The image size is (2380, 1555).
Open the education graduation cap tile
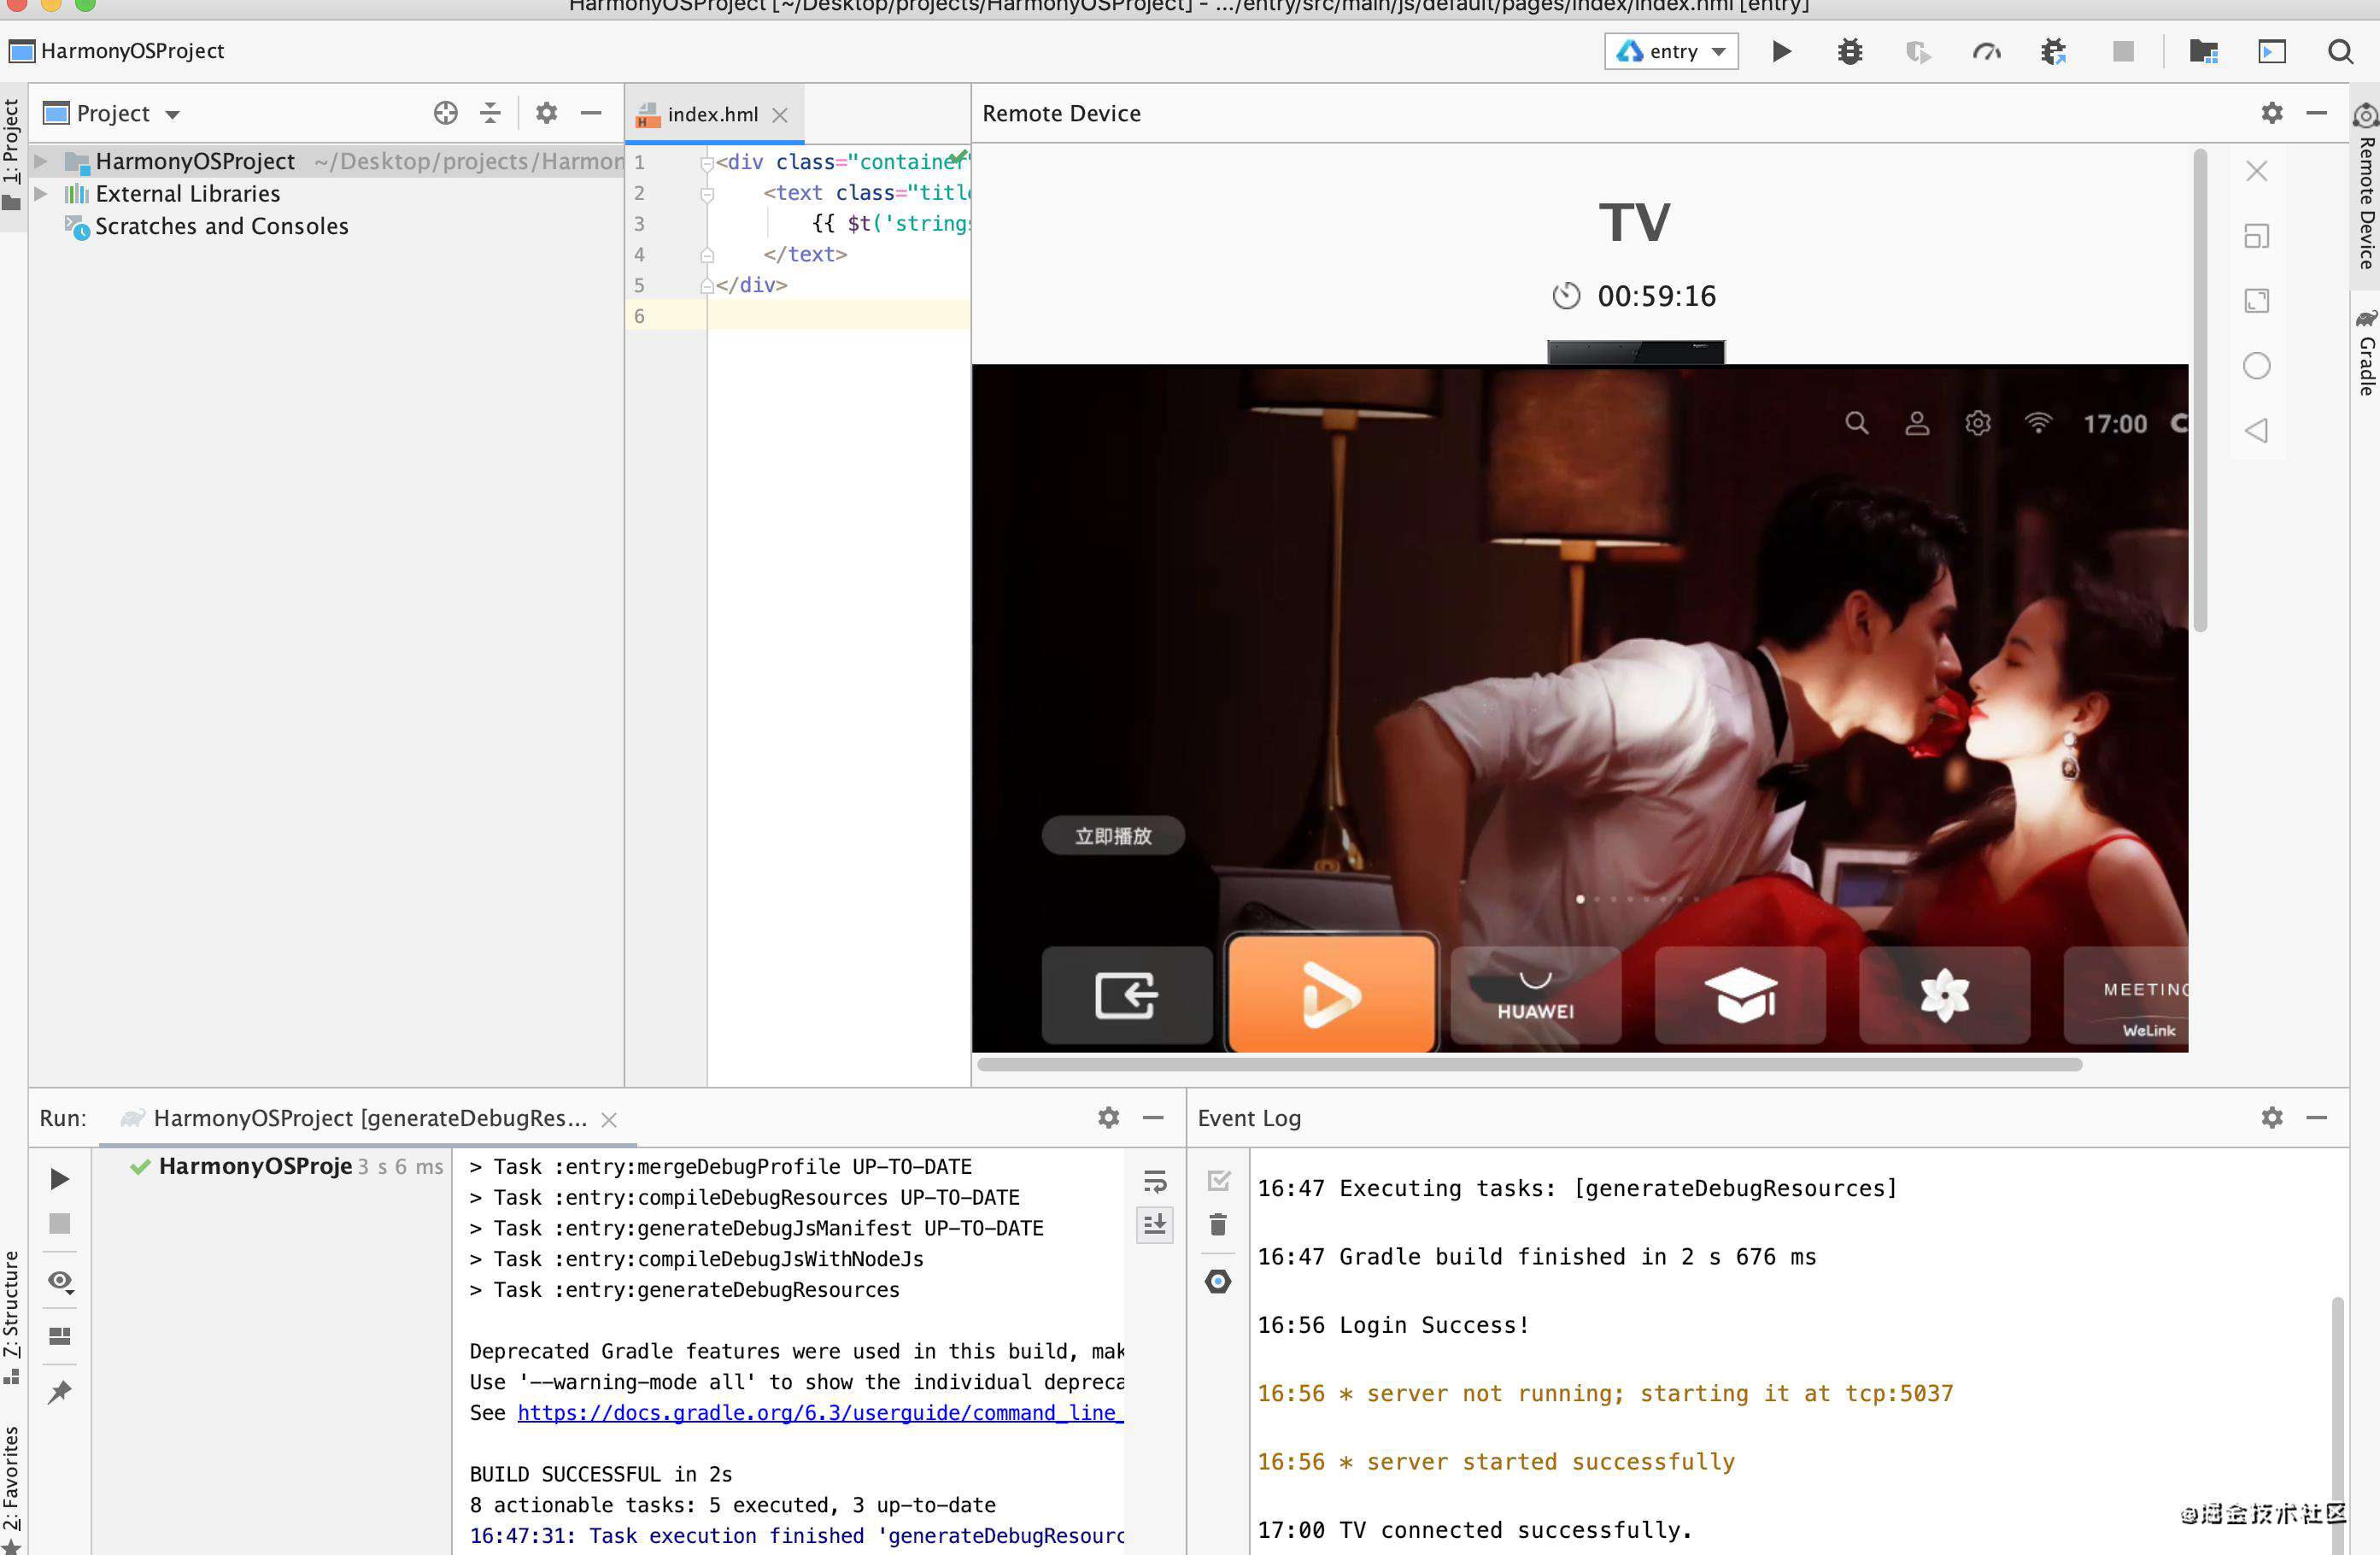(x=1740, y=996)
